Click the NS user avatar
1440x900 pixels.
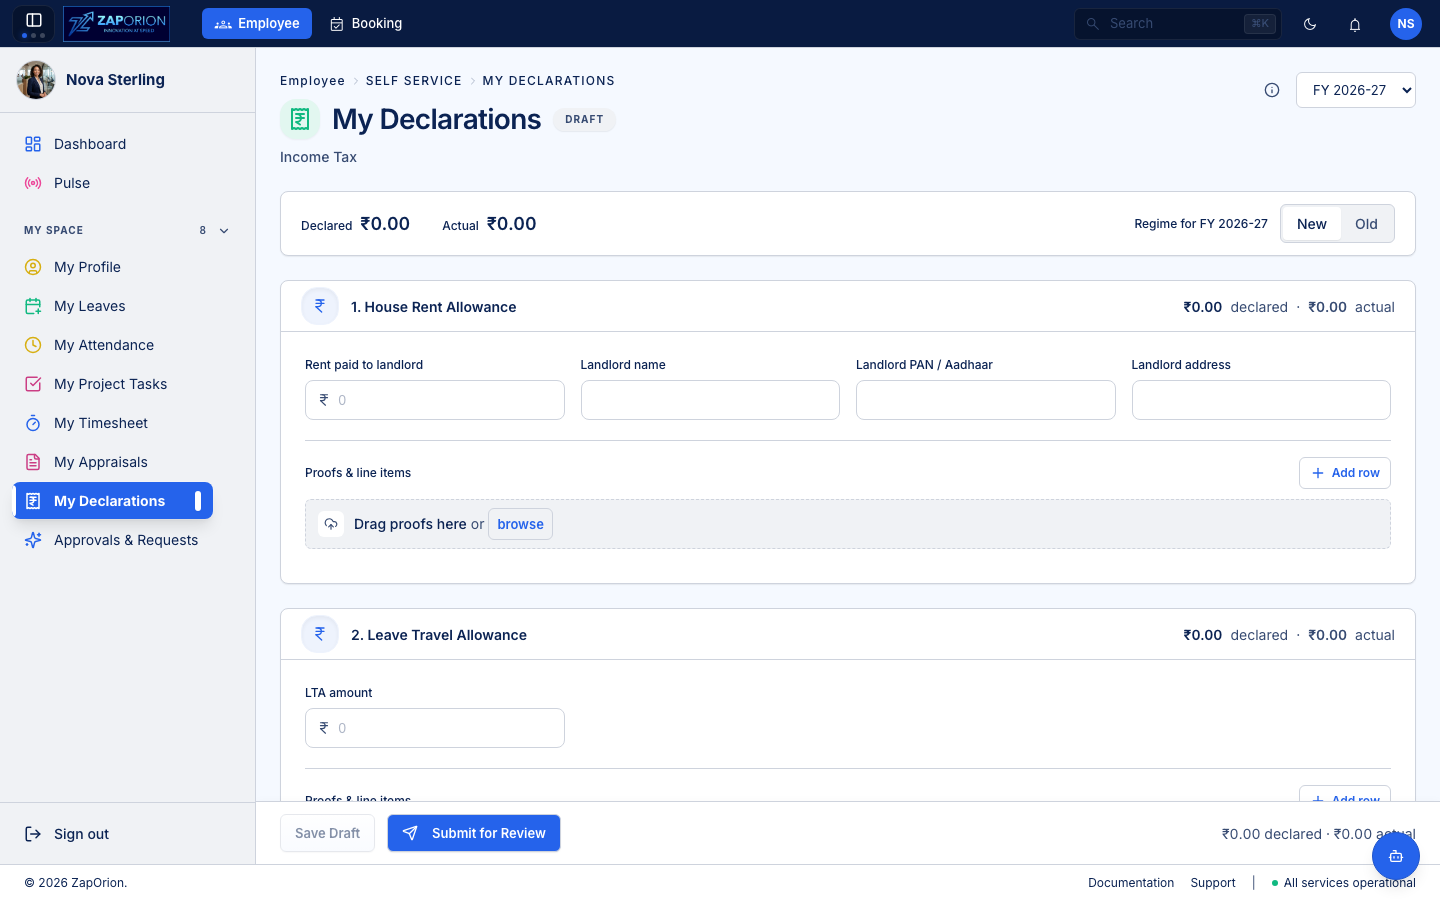point(1406,24)
